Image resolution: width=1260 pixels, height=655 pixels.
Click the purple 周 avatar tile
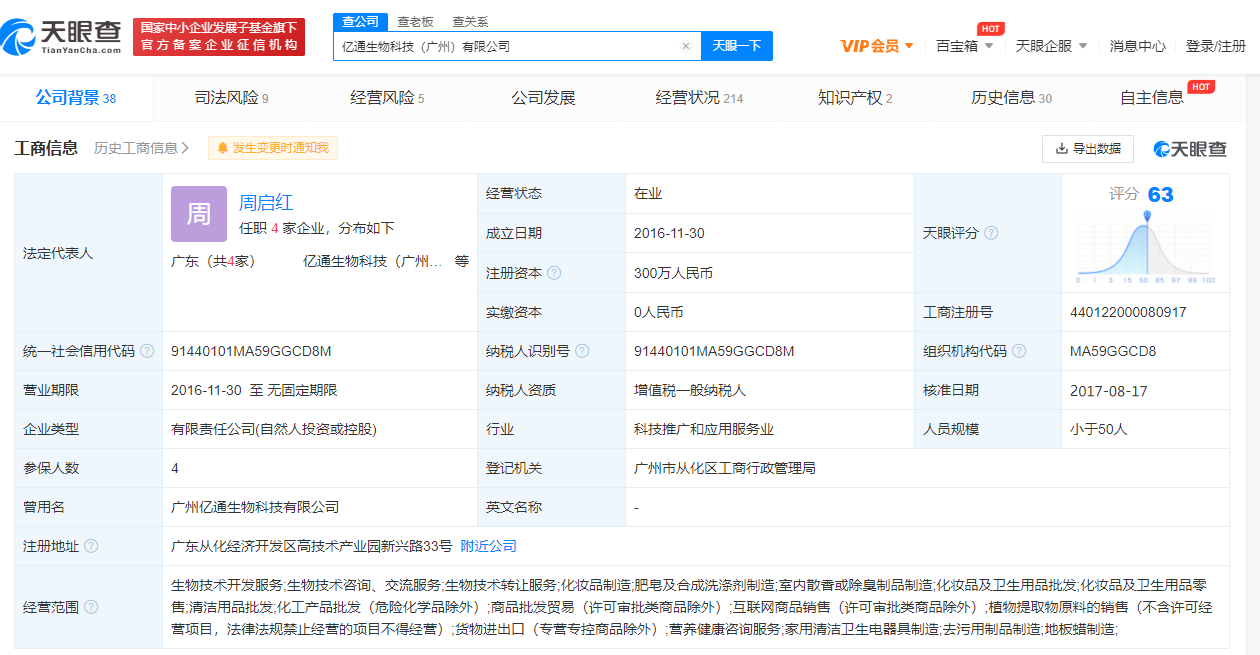pyautogui.click(x=199, y=213)
